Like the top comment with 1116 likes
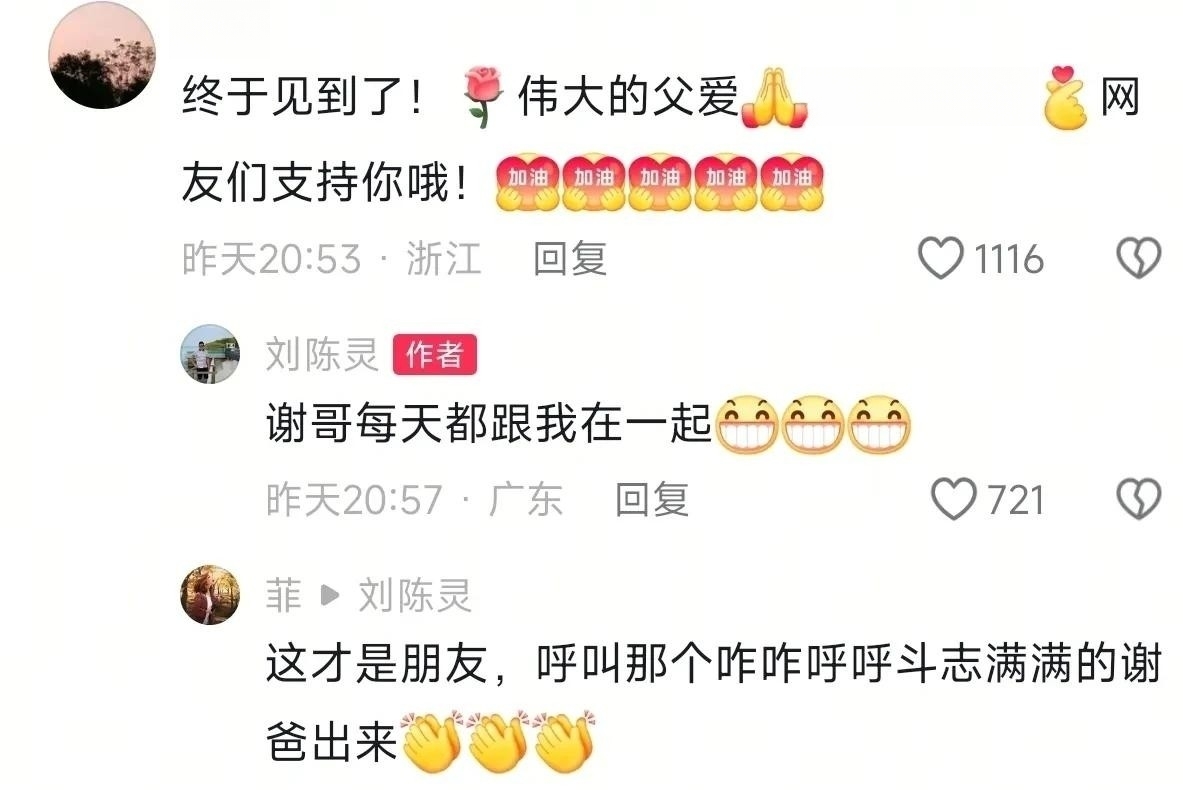The height and width of the screenshot is (790, 1183). [940, 258]
